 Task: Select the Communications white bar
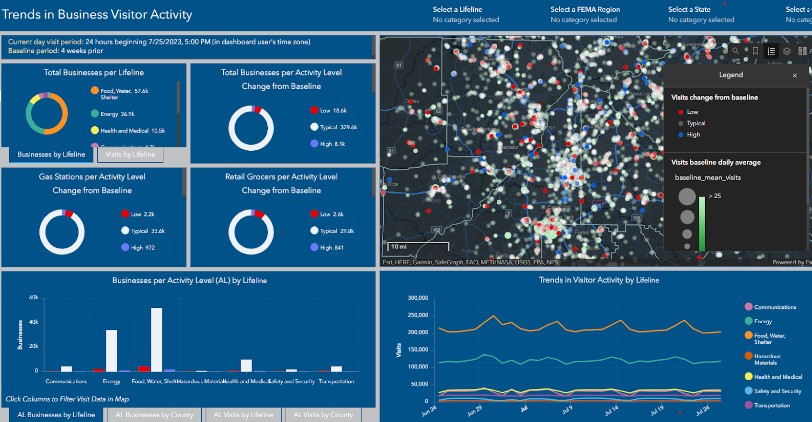point(66,369)
